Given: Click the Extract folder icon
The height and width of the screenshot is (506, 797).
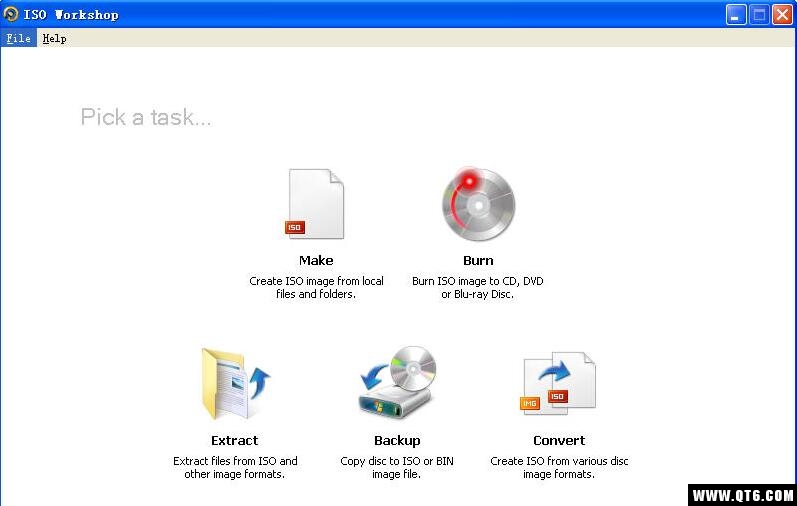Looking at the screenshot, I should (x=235, y=383).
